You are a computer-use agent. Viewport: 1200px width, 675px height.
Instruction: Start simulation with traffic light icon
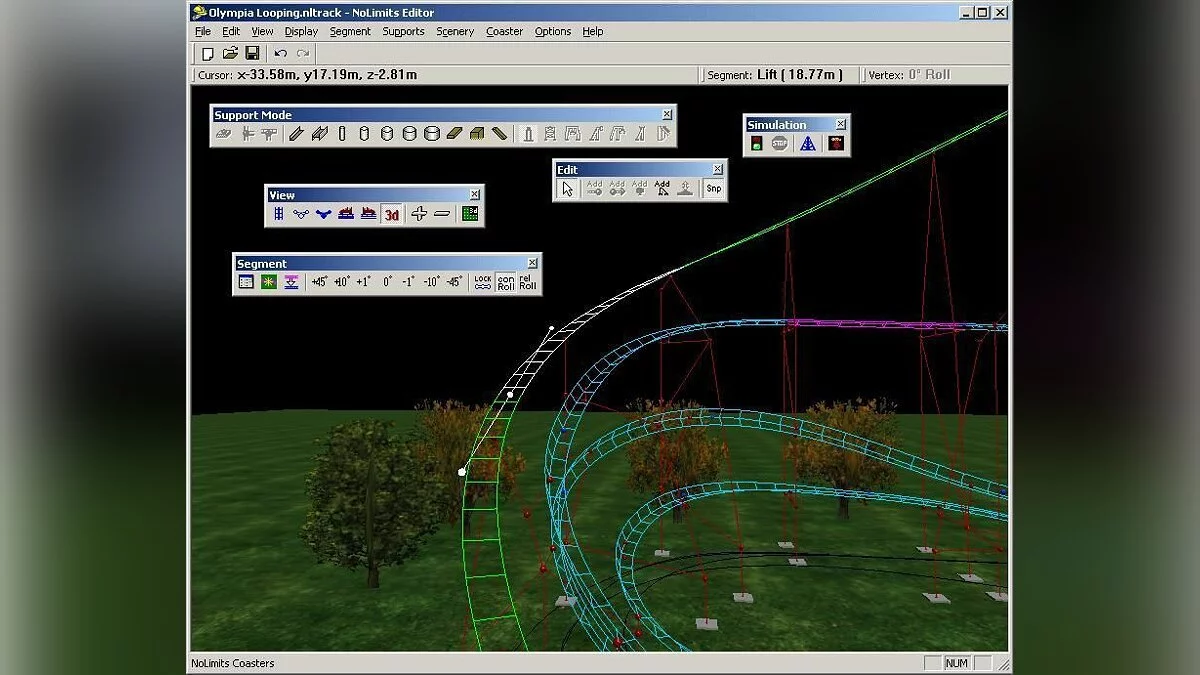point(757,143)
